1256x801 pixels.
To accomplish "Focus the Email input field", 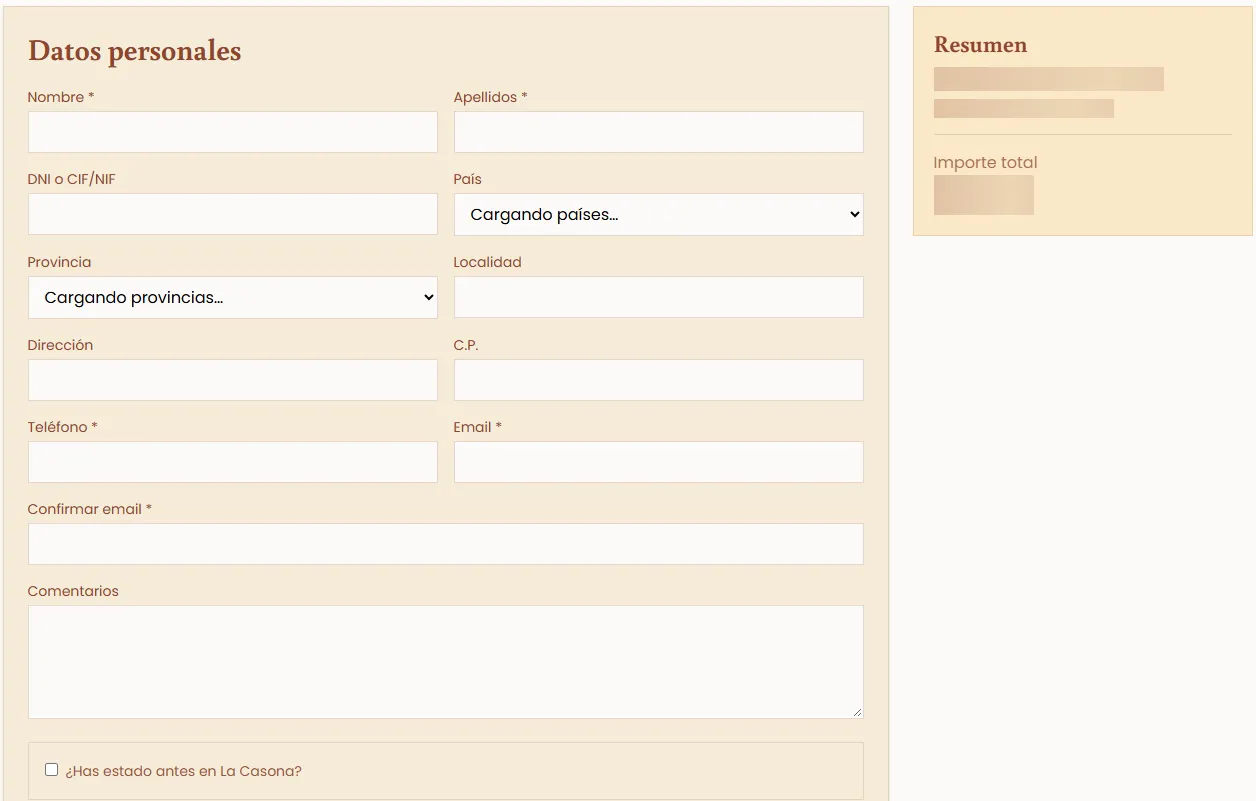I will [x=659, y=462].
